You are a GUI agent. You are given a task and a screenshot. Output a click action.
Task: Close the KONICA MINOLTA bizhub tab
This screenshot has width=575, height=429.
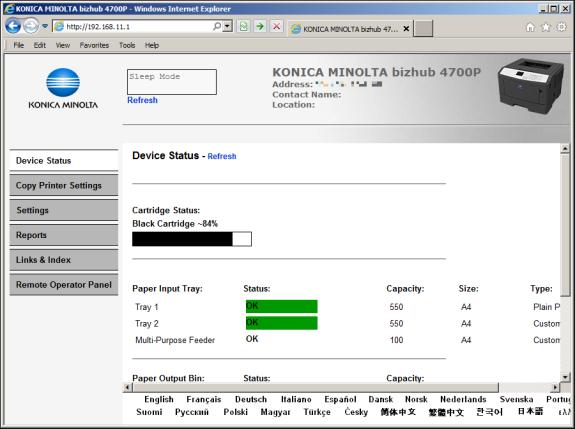[x=406, y=29]
